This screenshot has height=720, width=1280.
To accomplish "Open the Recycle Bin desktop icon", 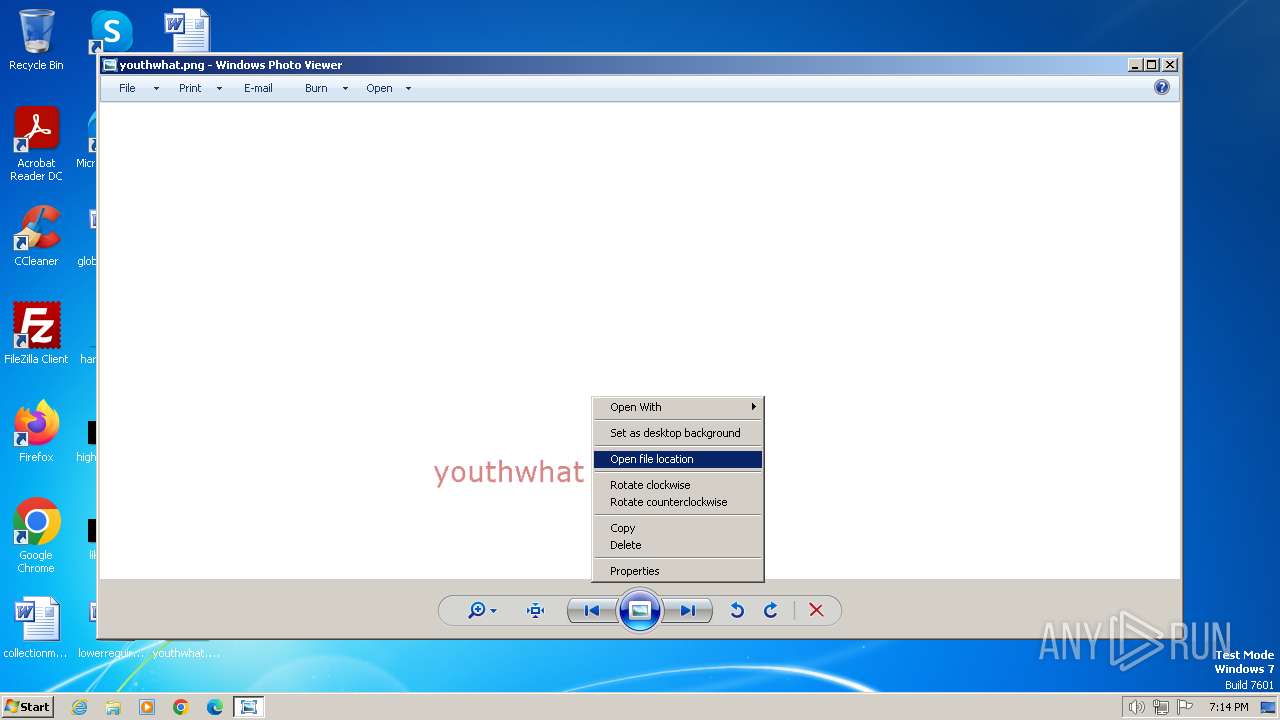I will click(x=36, y=40).
